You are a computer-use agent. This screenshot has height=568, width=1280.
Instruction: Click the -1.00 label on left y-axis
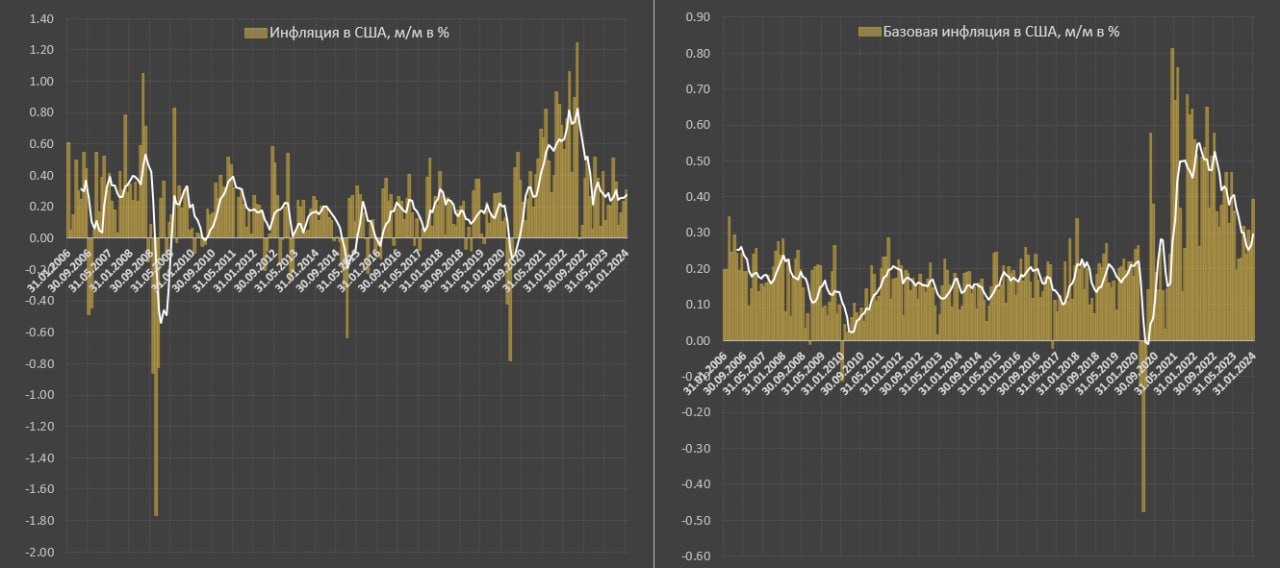coord(39,396)
